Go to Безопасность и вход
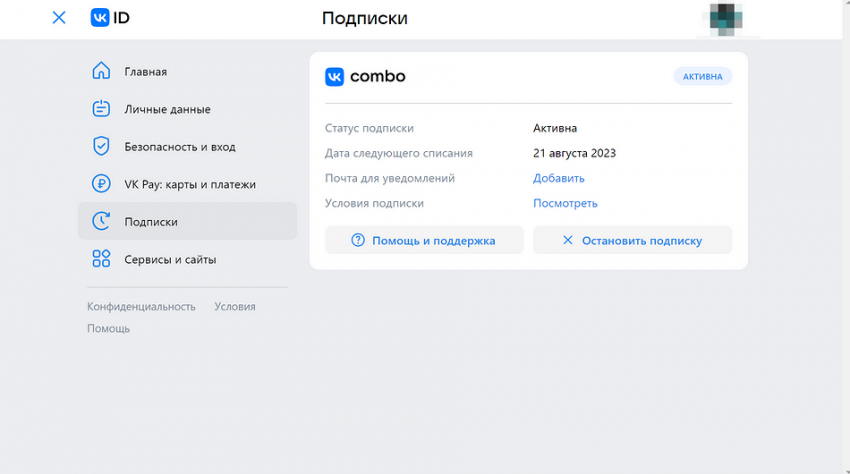 tap(180, 147)
